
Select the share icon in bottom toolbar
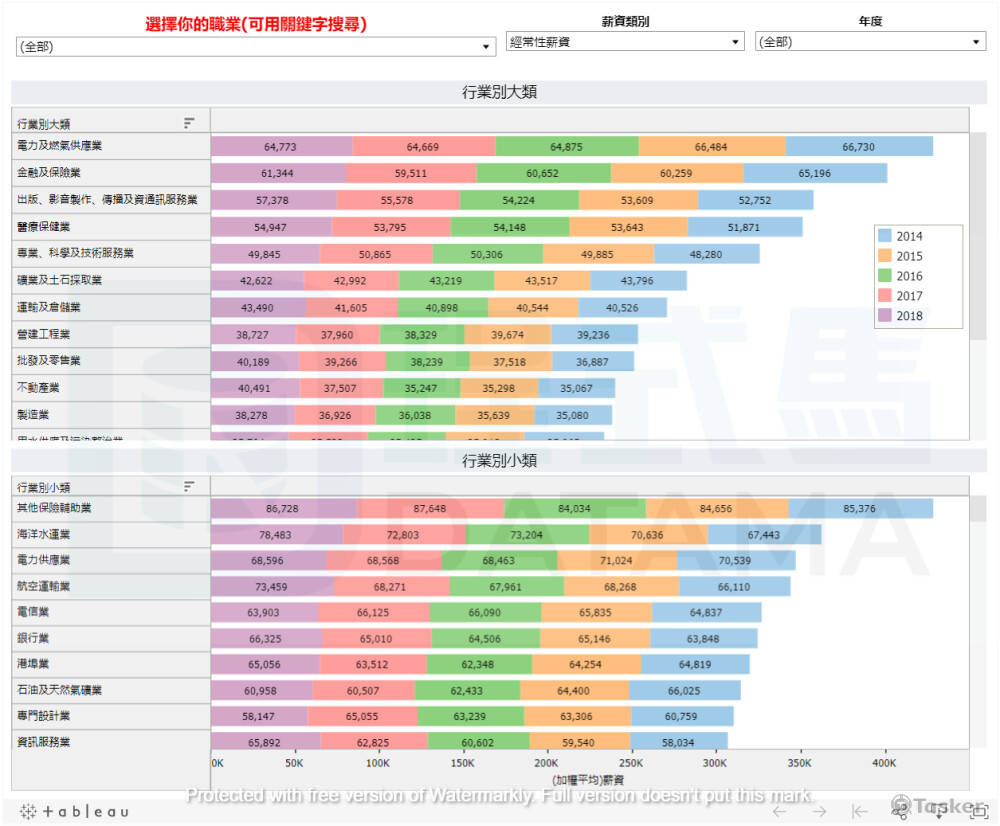[x=899, y=811]
